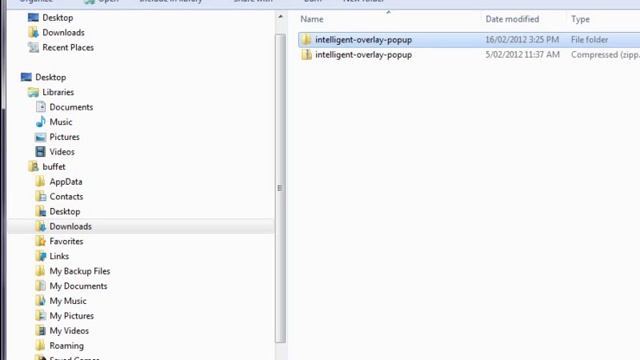The height and width of the screenshot is (360, 640).
Task: Click the Contacts folder icon
Action: (40, 196)
